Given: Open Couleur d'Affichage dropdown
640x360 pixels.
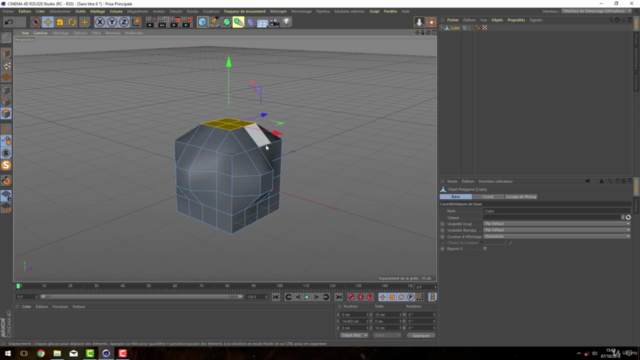Looking at the screenshot, I should [x=557, y=236].
